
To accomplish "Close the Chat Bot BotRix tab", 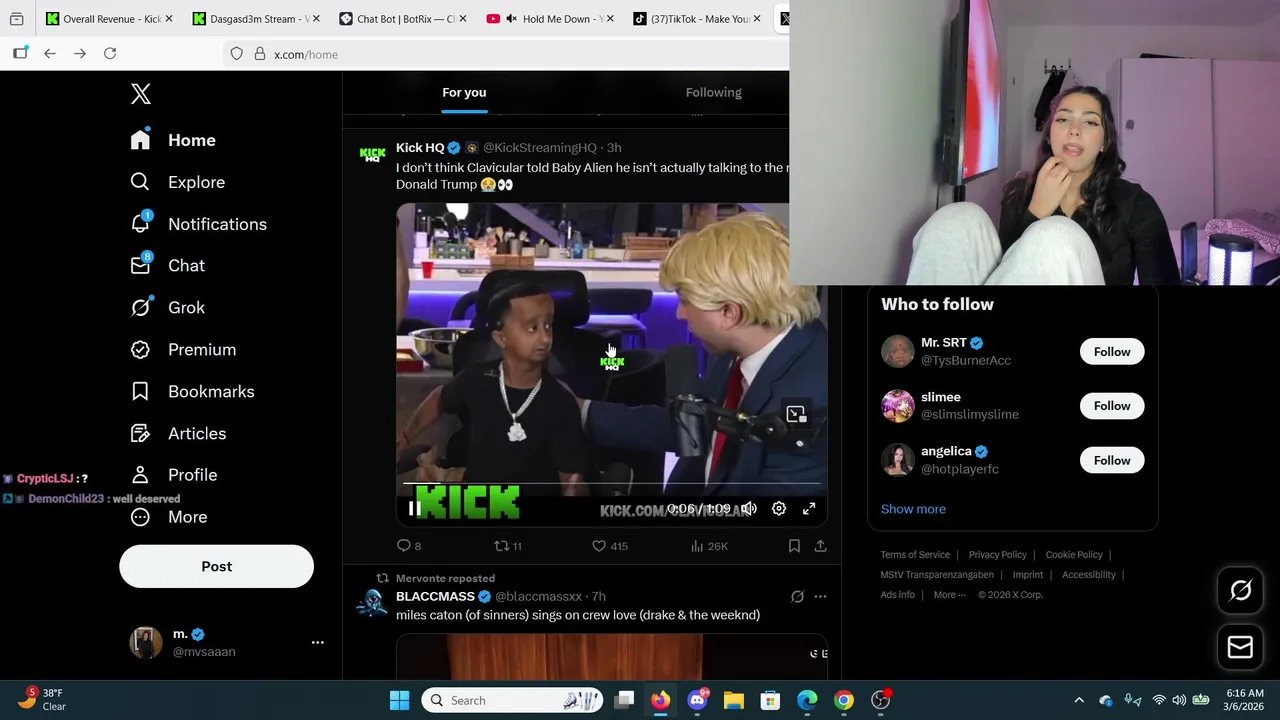I will 462,19.
